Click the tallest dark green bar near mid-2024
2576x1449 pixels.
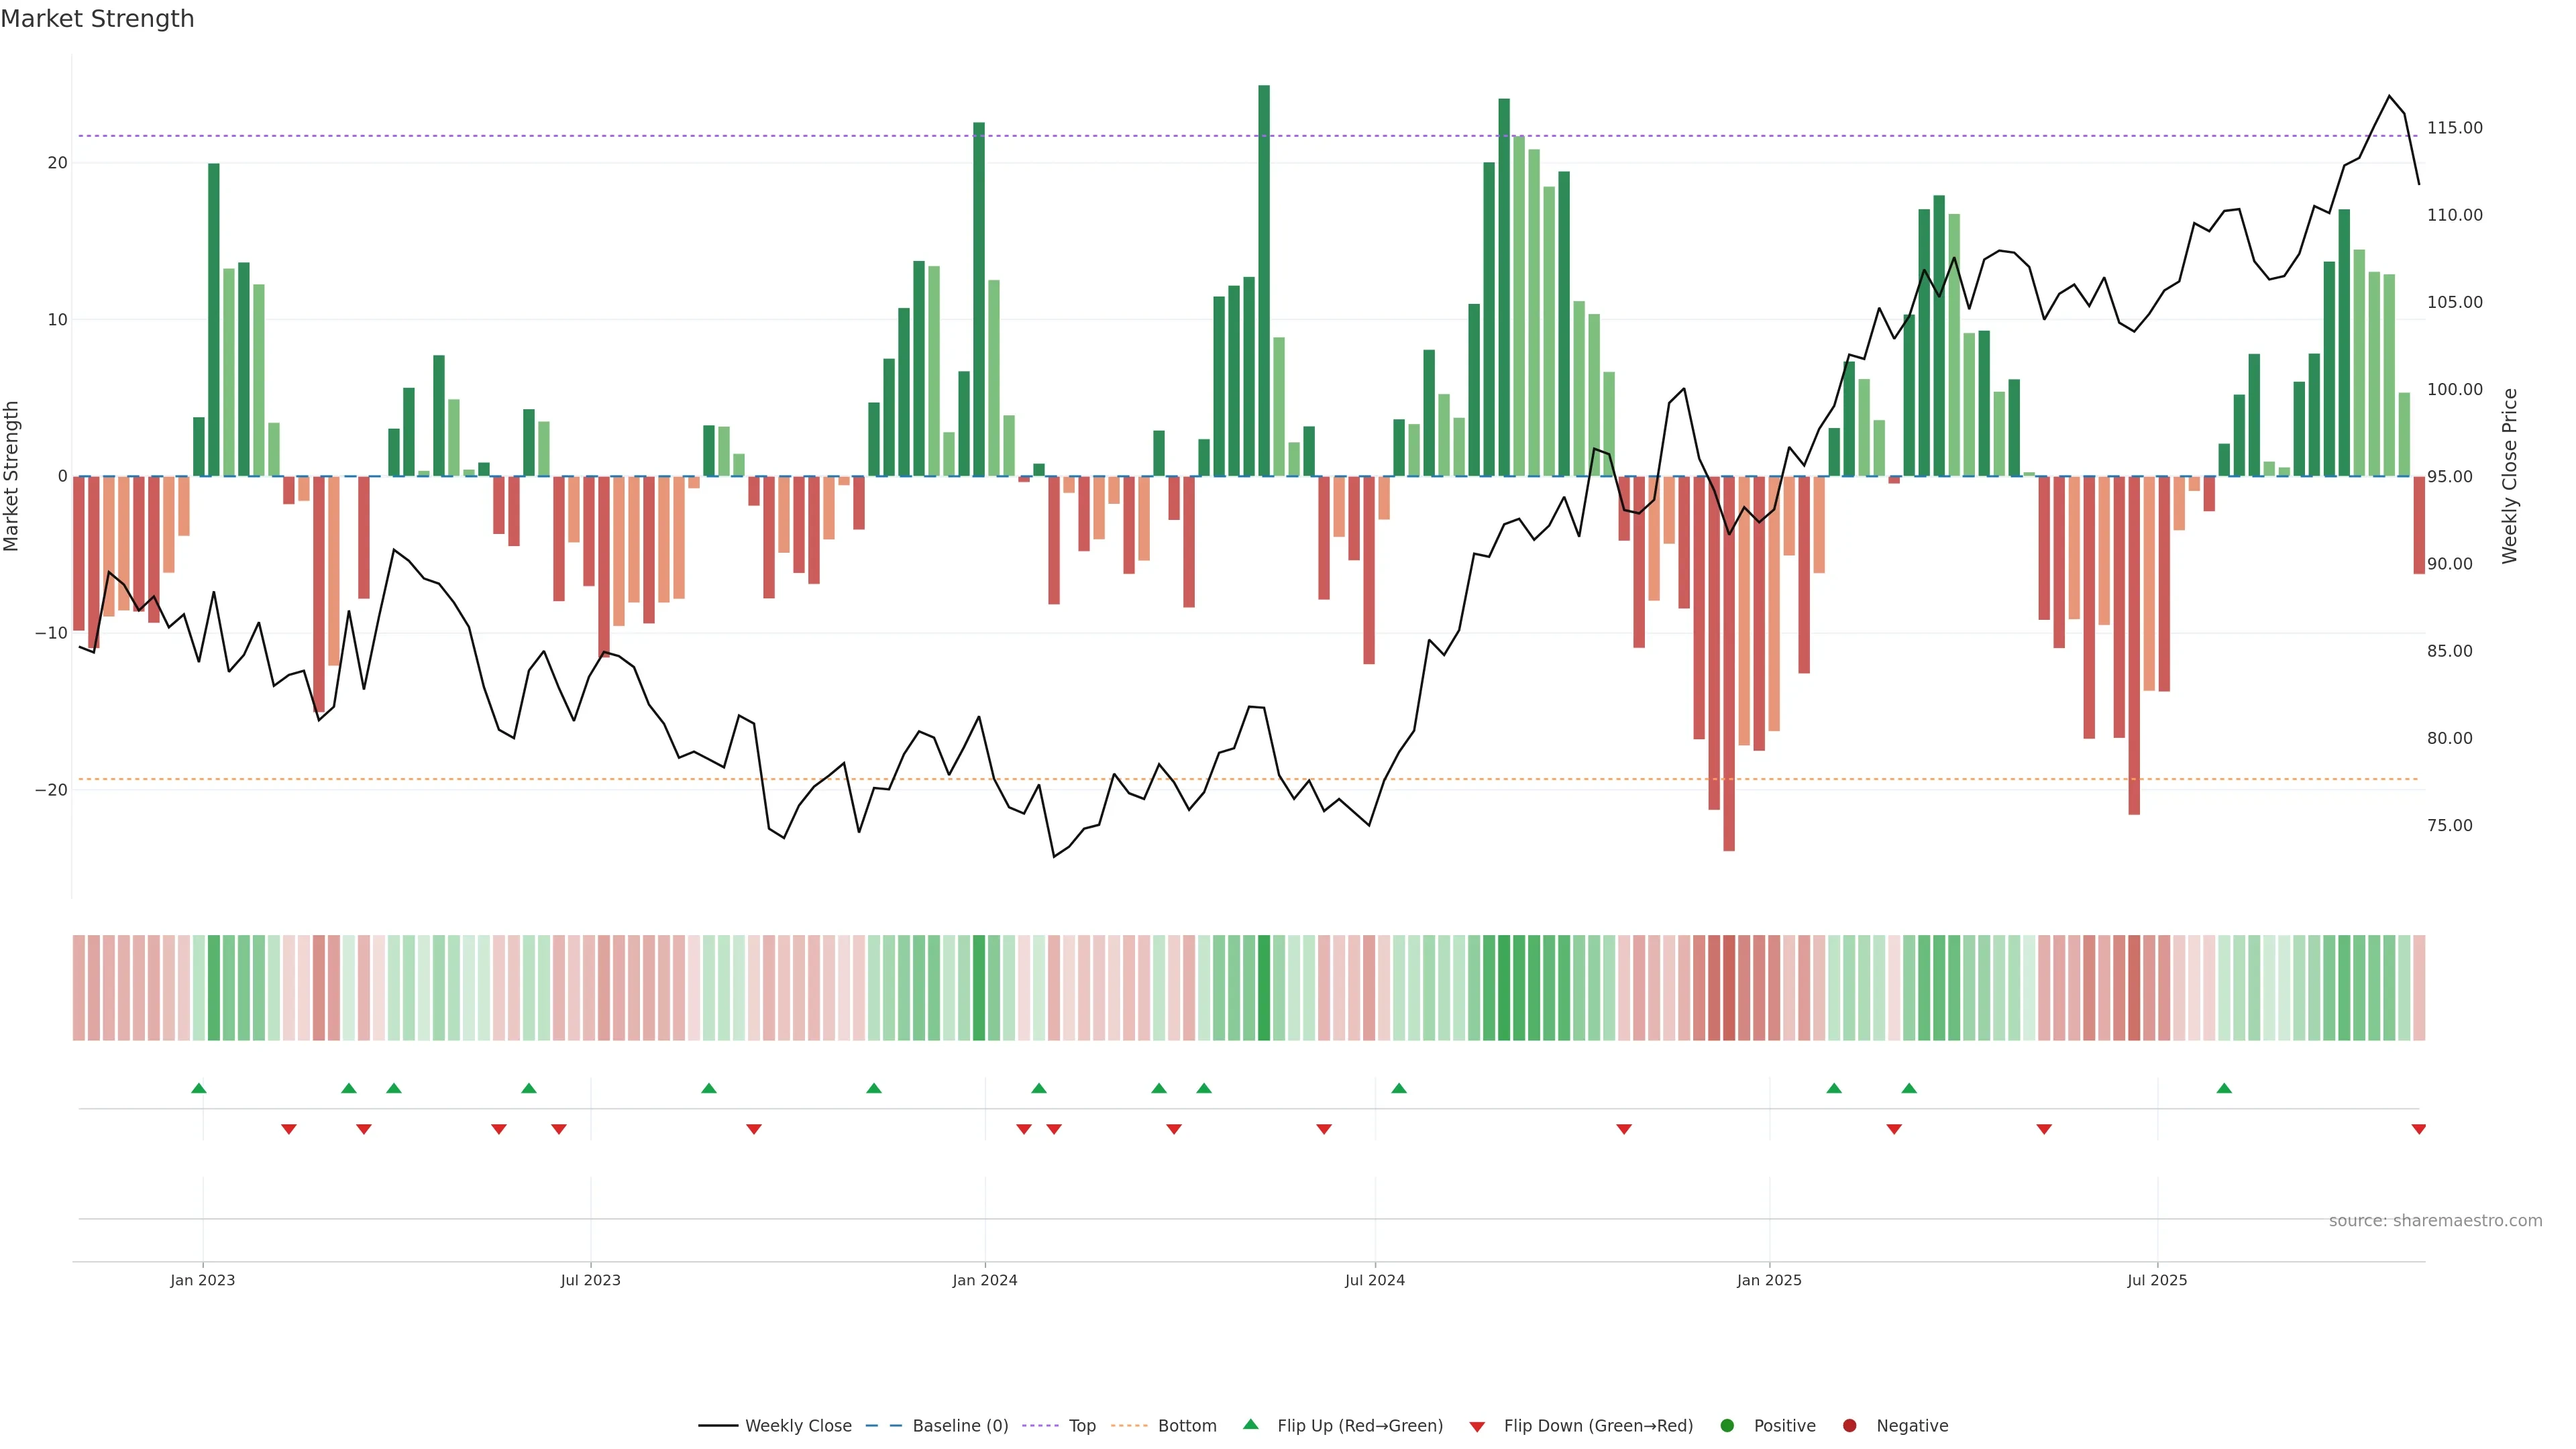tap(1264, 280)
